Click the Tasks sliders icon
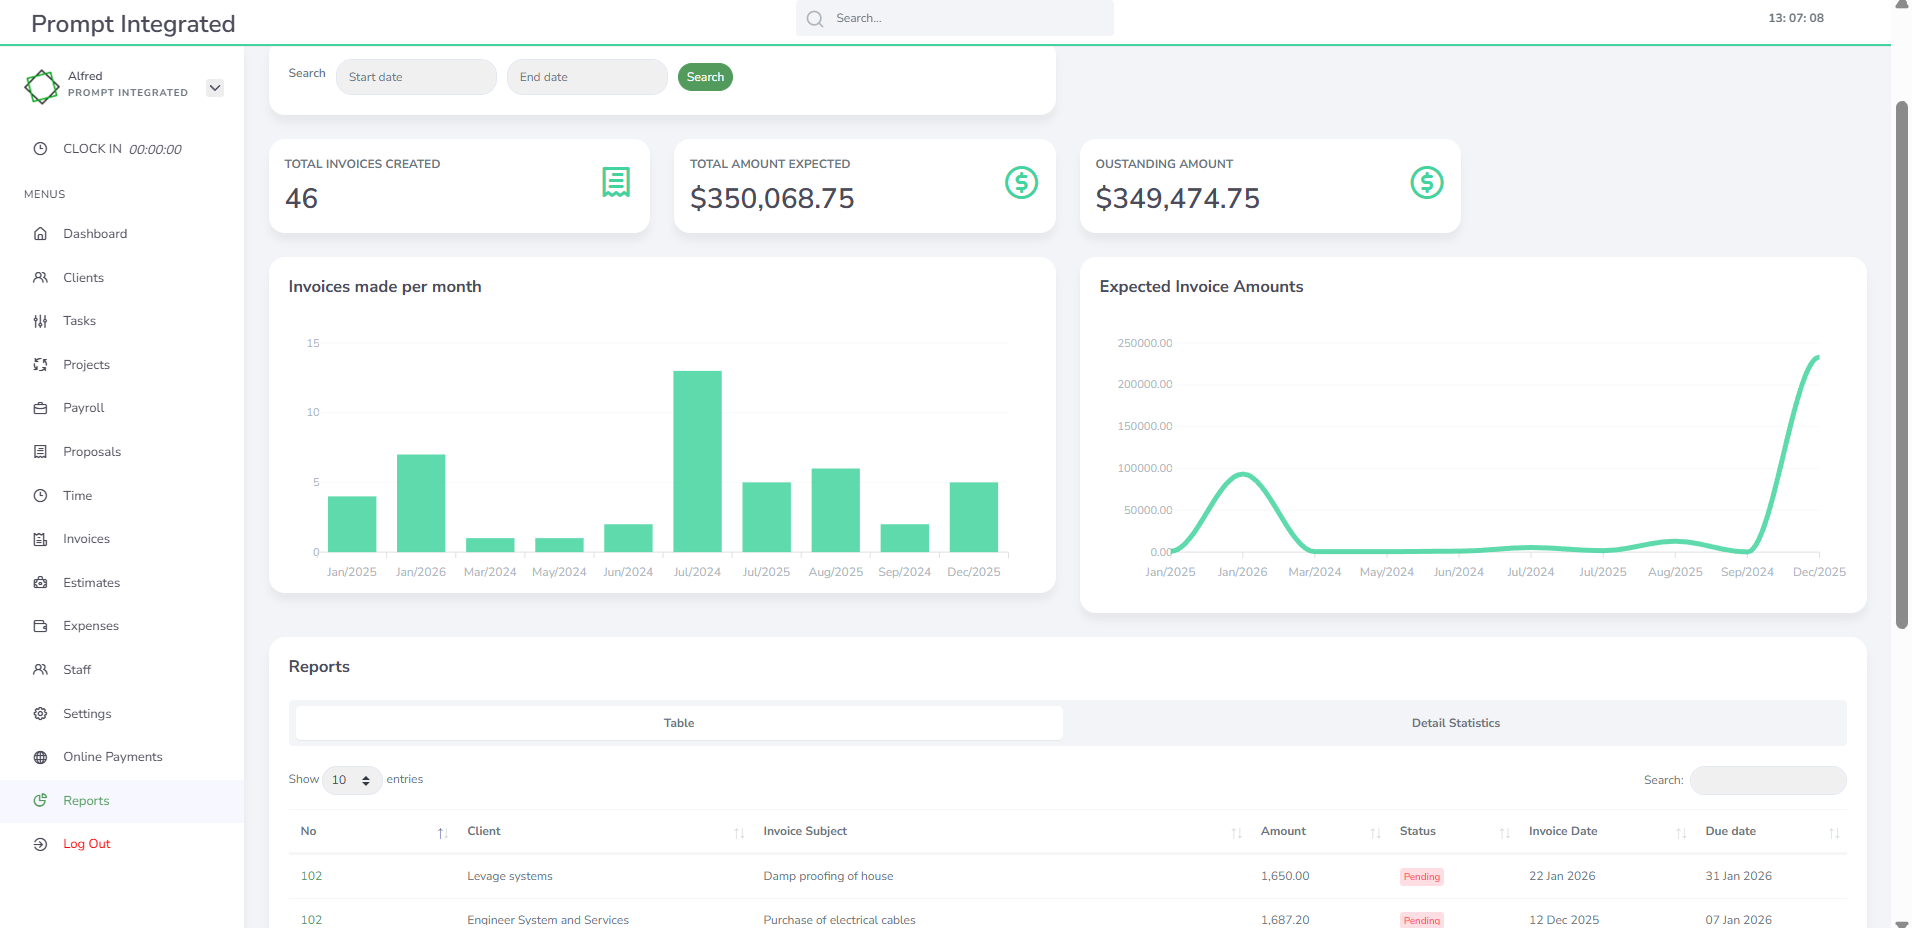1912x928 pixels. tap(40, 321)
